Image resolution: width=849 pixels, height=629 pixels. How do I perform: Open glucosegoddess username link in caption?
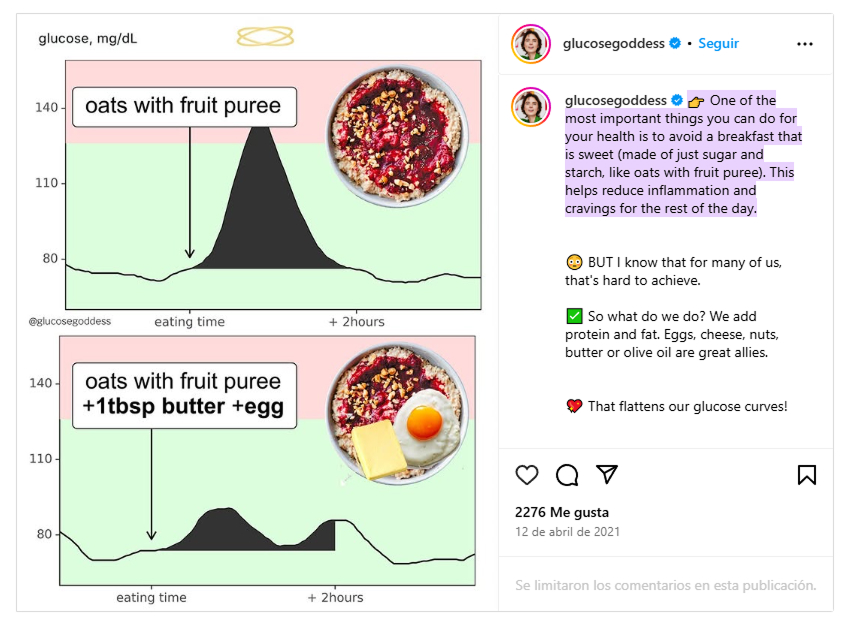click(615, 101)
